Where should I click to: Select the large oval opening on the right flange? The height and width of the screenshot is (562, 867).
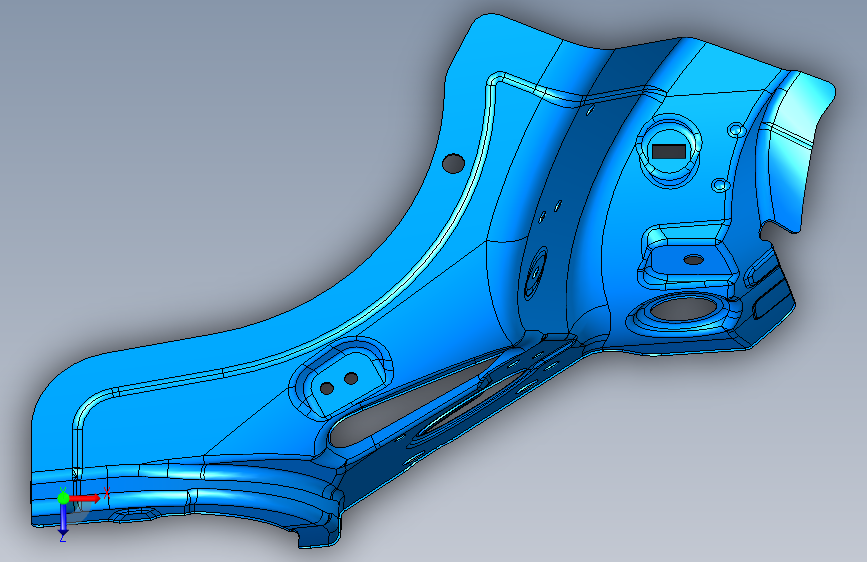point(685,308)
